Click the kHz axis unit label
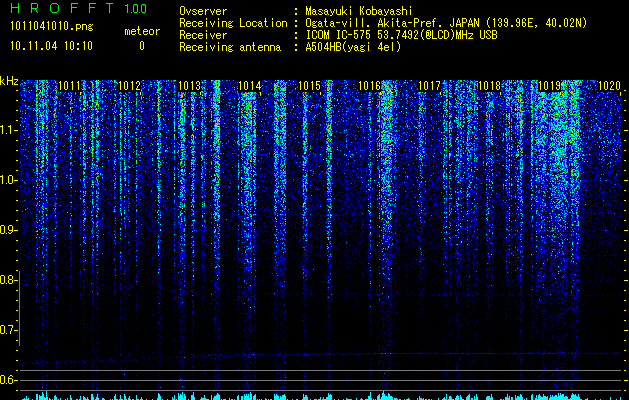Viewport: 629px width, 400px height. (9, 81)
